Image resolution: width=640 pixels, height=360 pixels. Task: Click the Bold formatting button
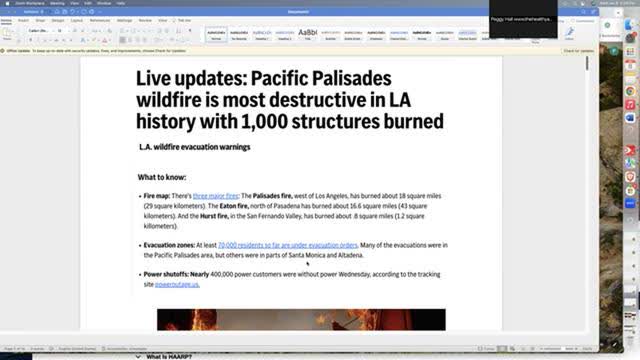[x=30, y=40]
